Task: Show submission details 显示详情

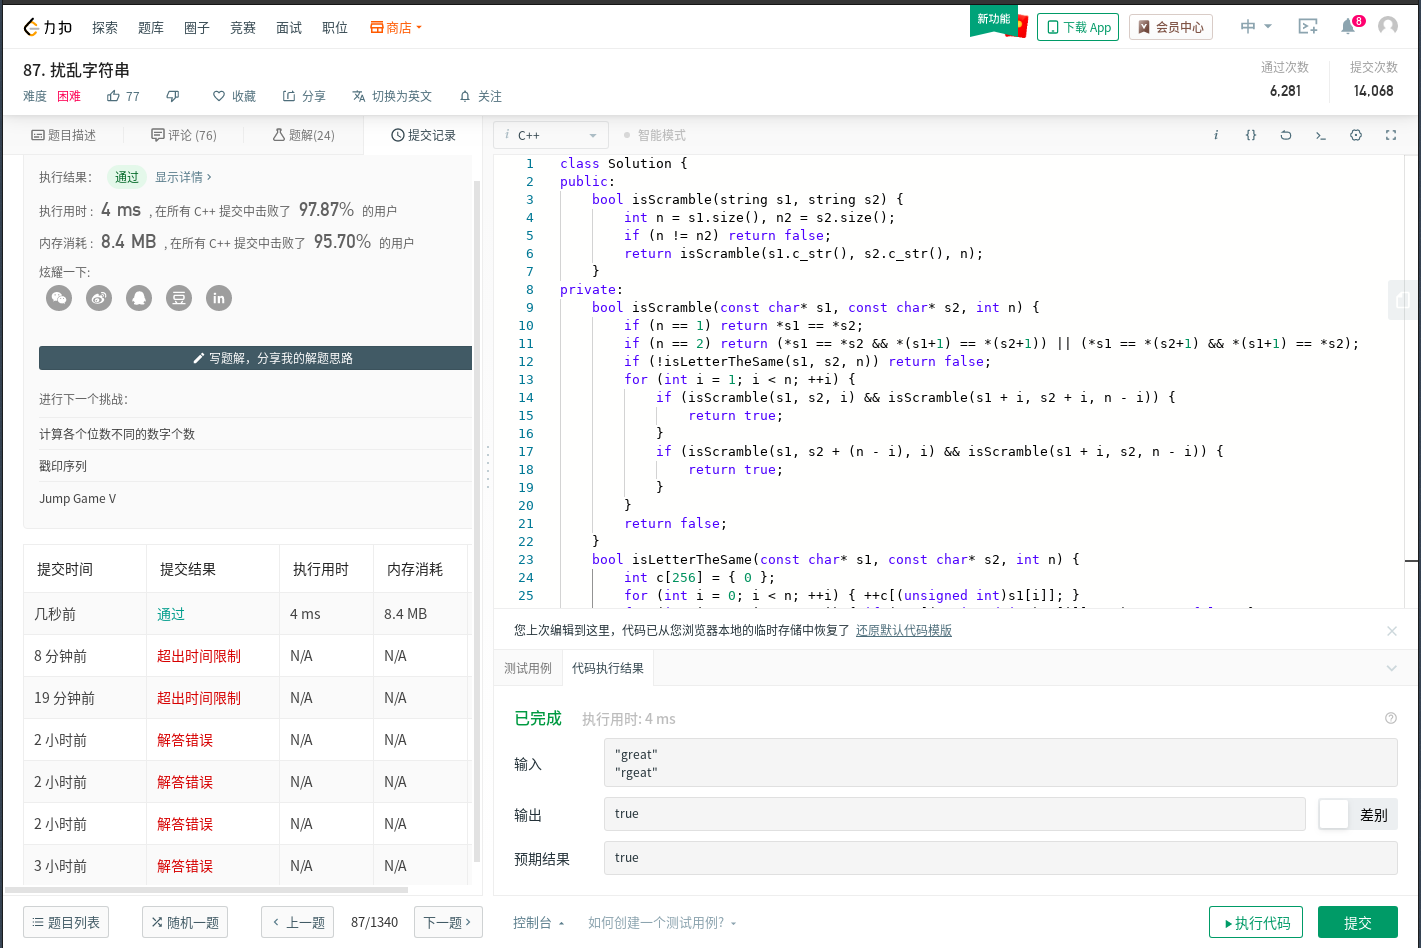Action: [x=183, y=177]
